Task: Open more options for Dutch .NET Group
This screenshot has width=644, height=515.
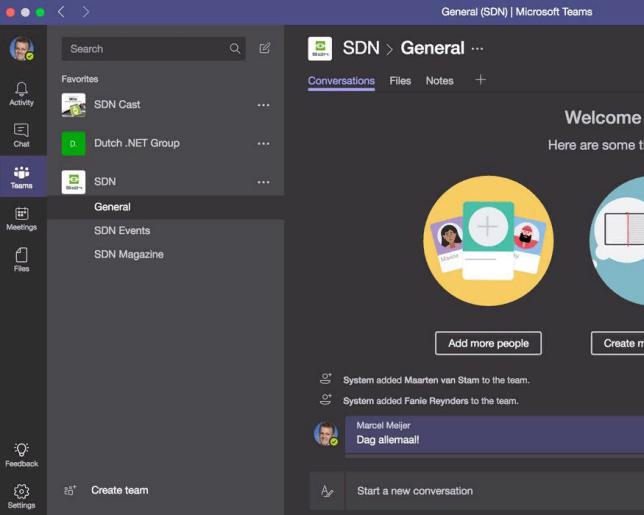Action: pyautogui.click(x=263, y=144)
